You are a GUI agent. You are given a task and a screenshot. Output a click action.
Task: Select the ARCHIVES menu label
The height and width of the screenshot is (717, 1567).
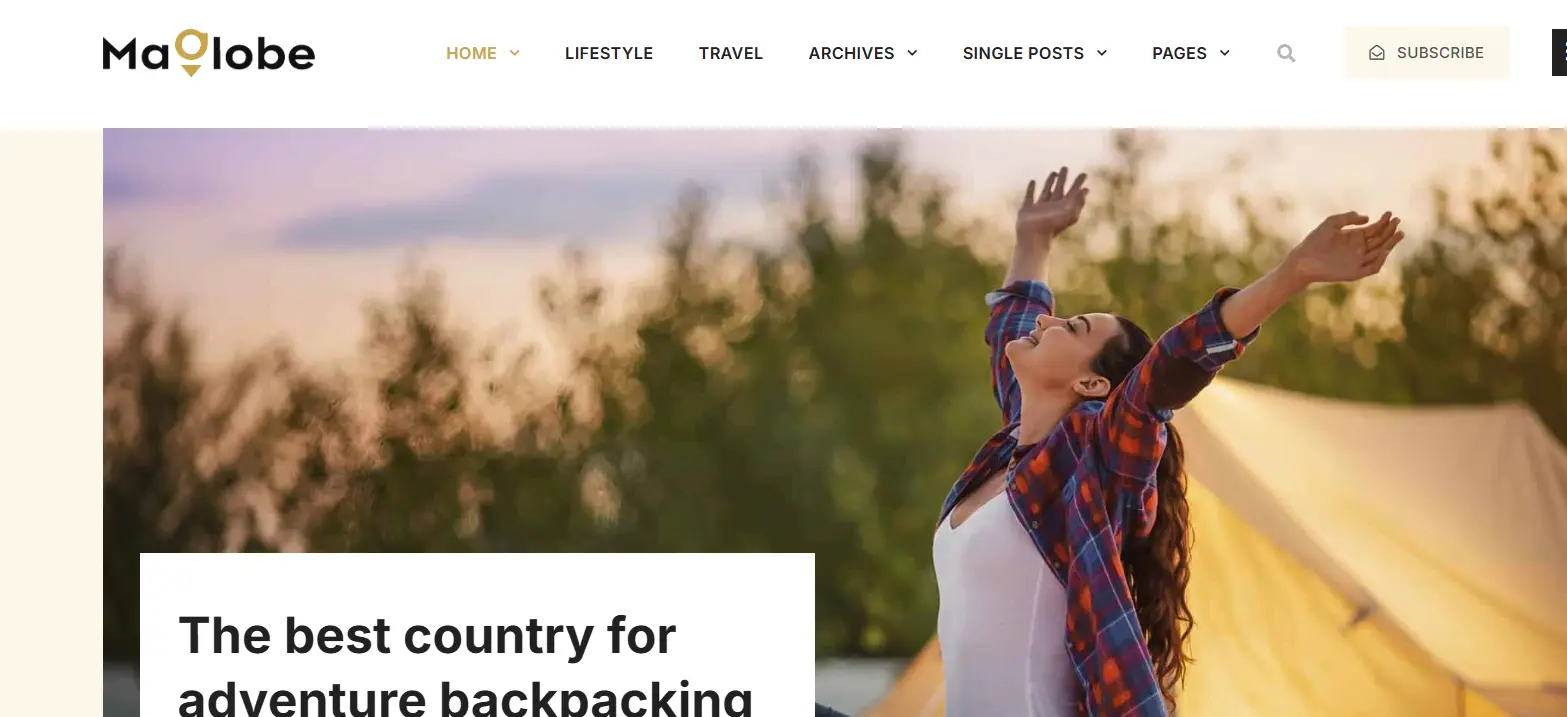(851, 53)
